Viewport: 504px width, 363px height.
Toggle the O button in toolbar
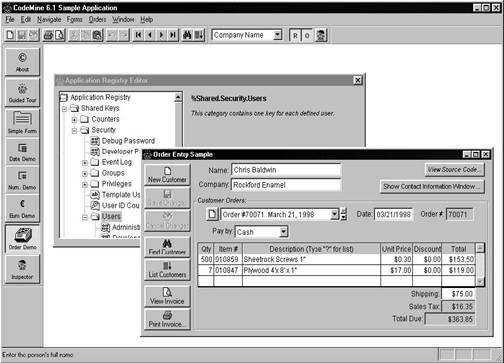pos(307,35)
